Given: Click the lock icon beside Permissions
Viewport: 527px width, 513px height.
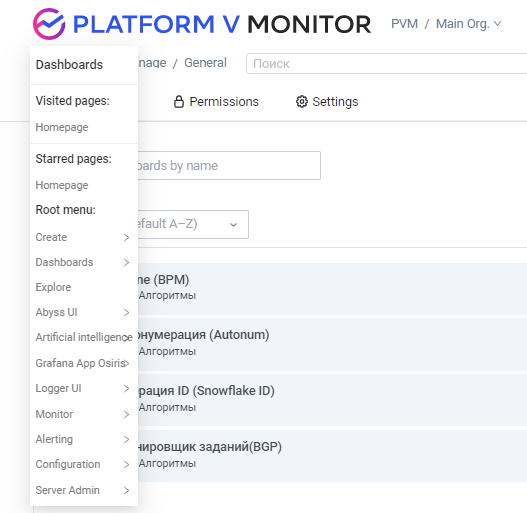Looking at the screenshot, I should click(x=179, y=102).
